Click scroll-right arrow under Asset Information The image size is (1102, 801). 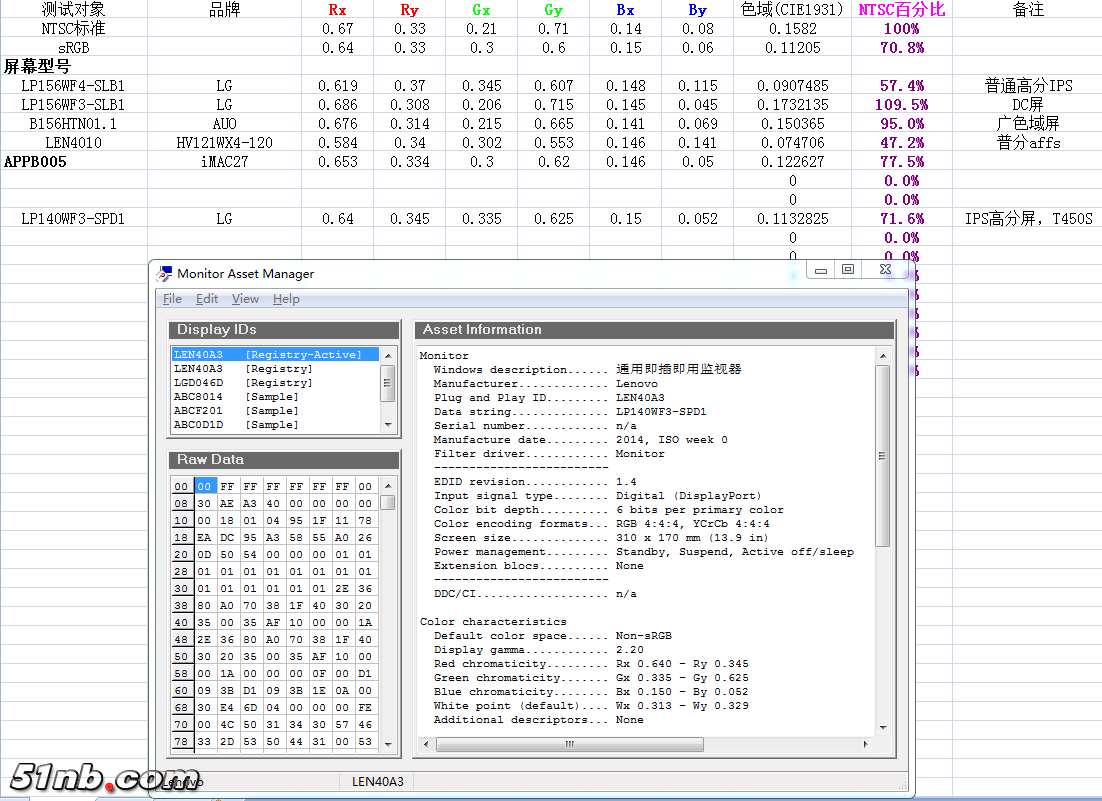pos(865,744)
